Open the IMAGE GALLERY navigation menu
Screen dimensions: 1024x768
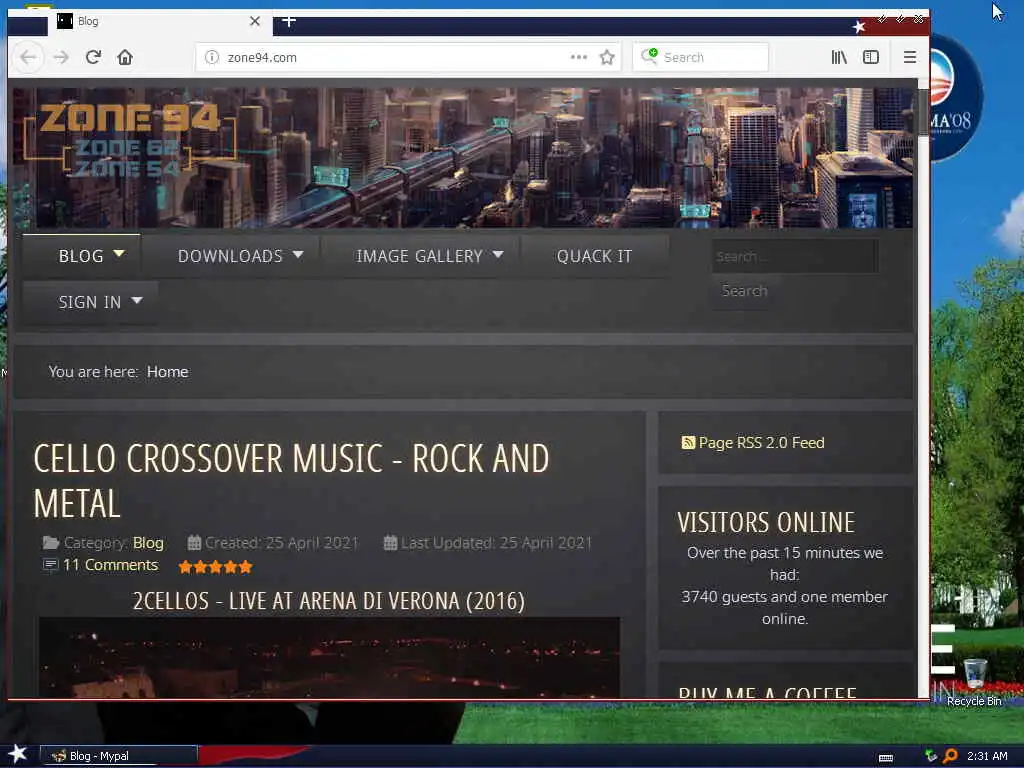coord(419,256)
